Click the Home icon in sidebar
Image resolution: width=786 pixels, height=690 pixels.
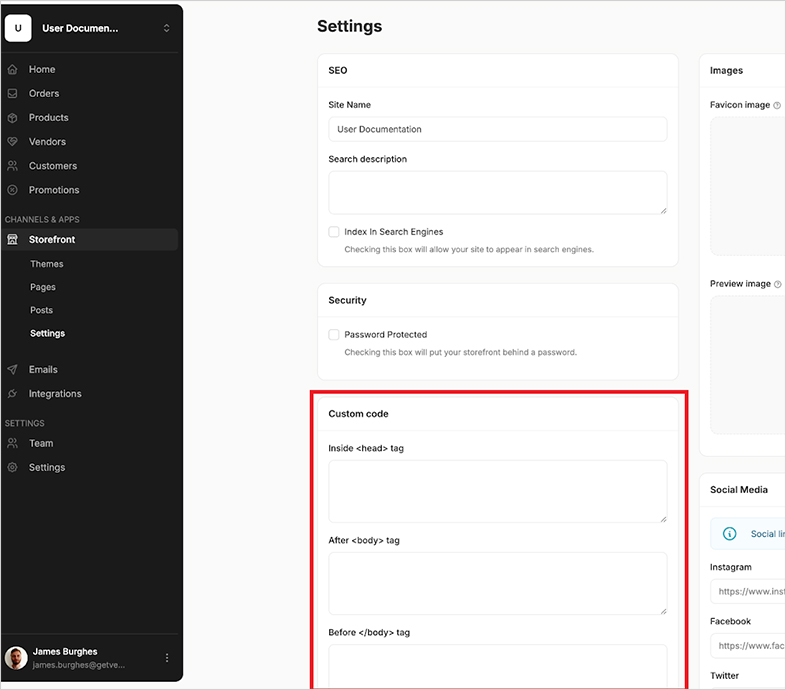13,69
